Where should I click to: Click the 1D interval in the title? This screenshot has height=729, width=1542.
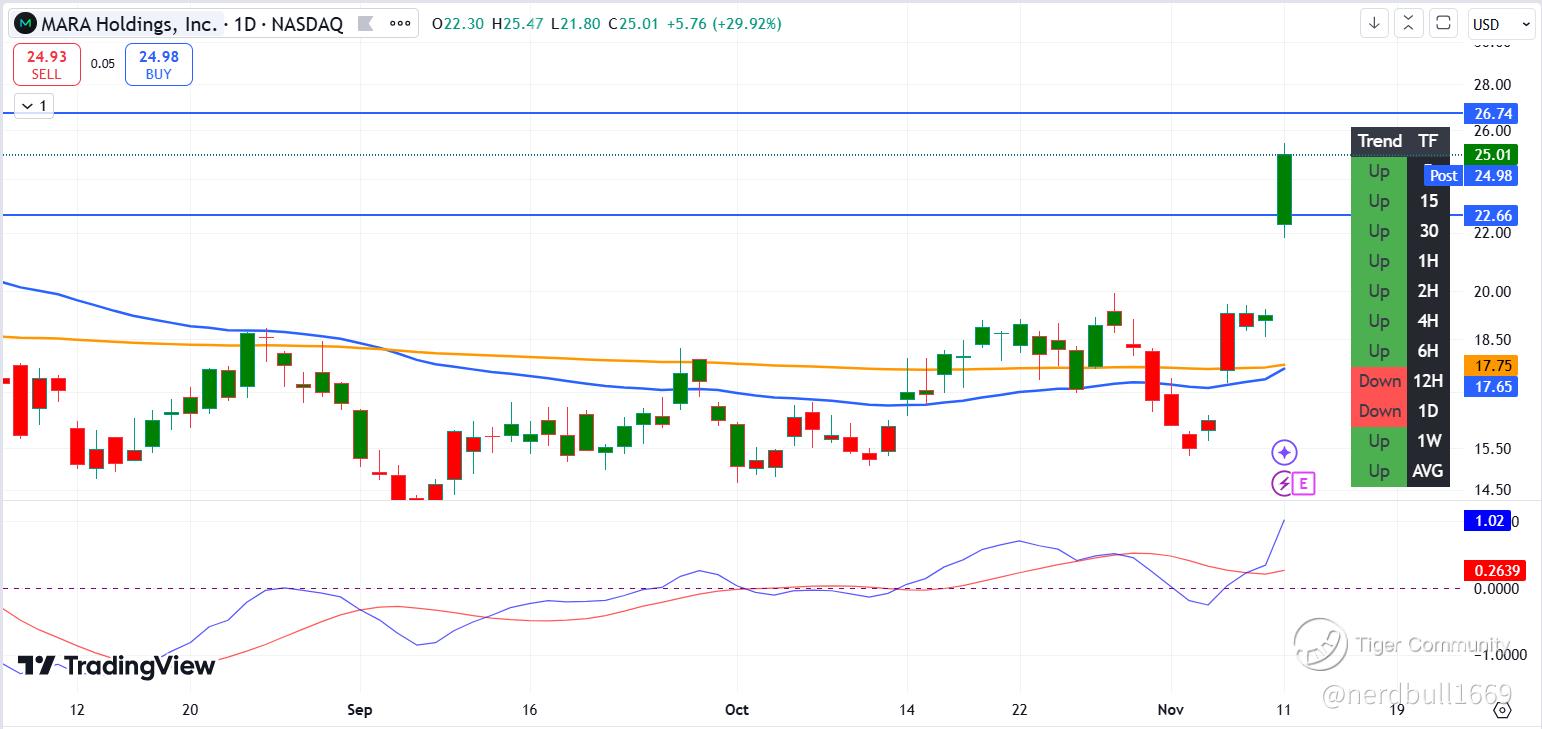[245, 24]
